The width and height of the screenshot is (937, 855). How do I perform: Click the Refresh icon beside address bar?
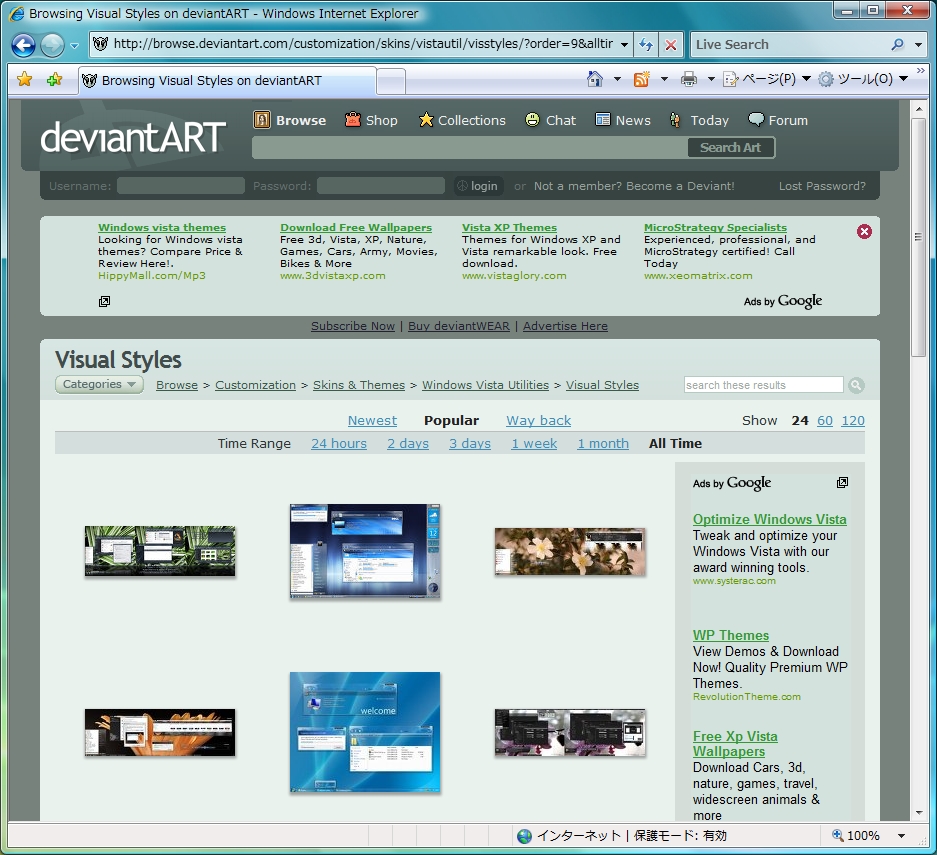(x=646, y=45)
